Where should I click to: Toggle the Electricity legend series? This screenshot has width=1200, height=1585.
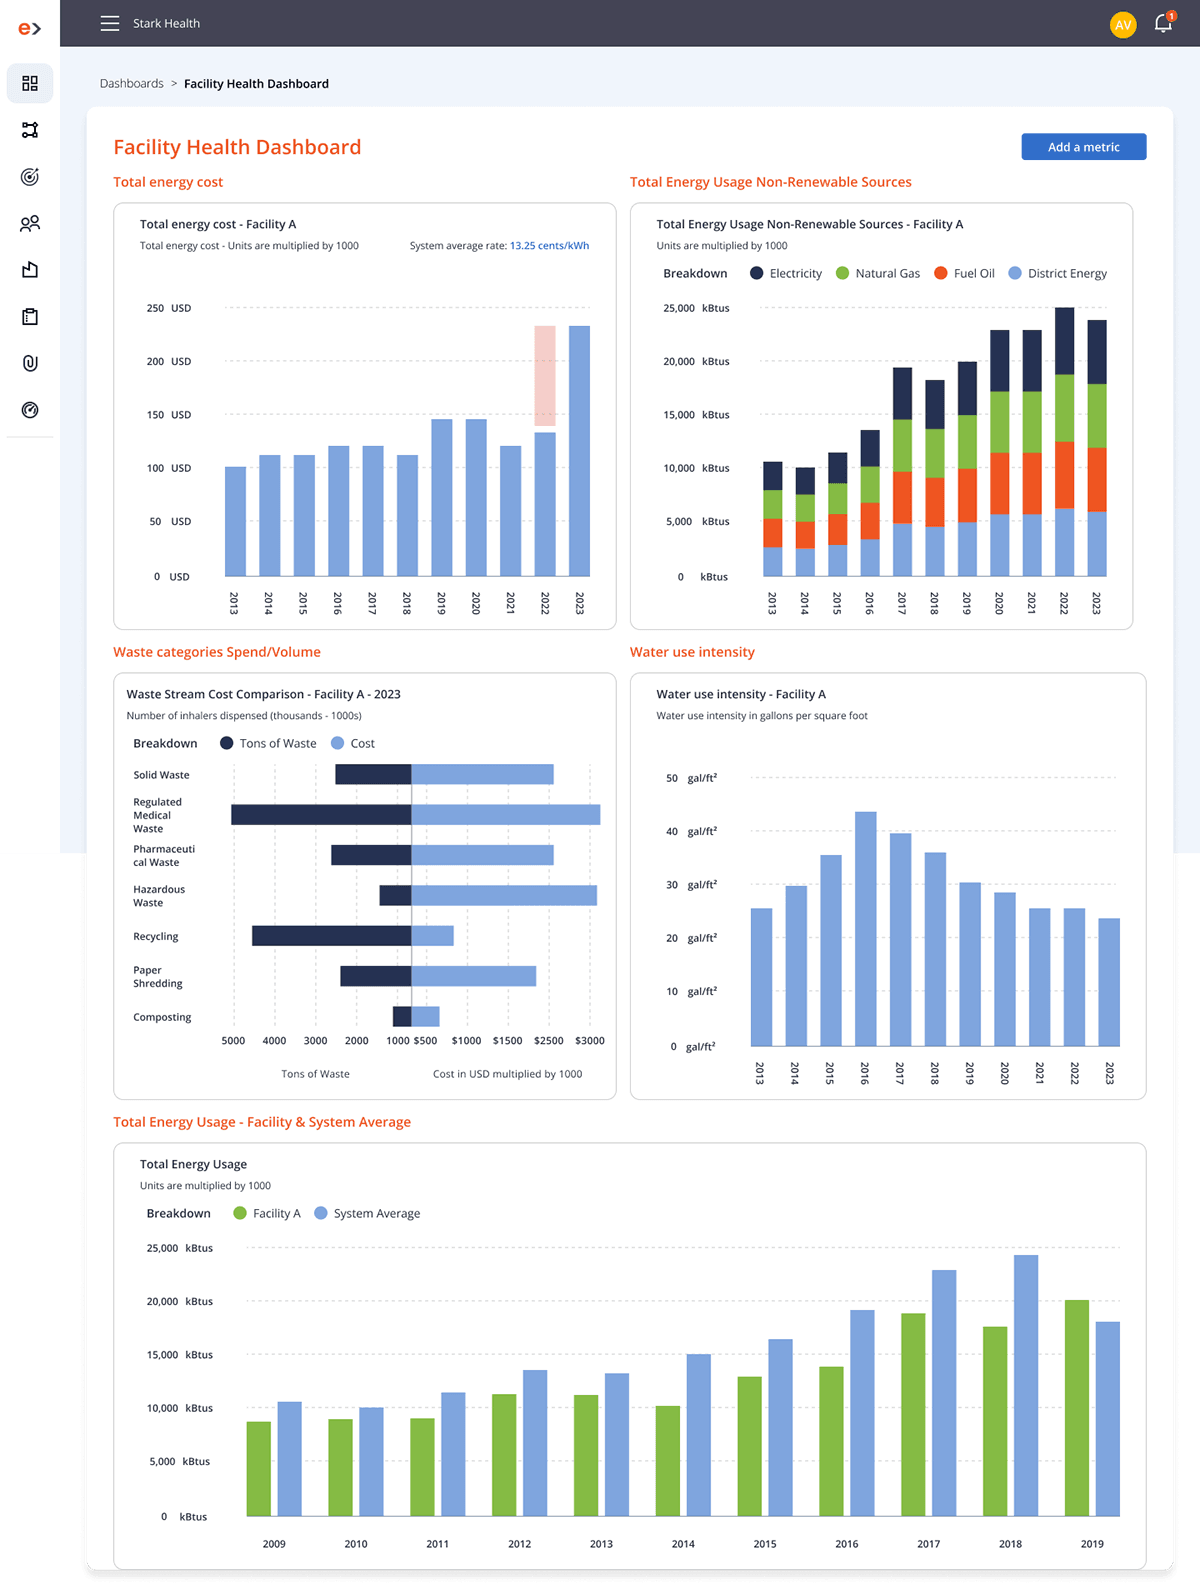click(786, 273)
